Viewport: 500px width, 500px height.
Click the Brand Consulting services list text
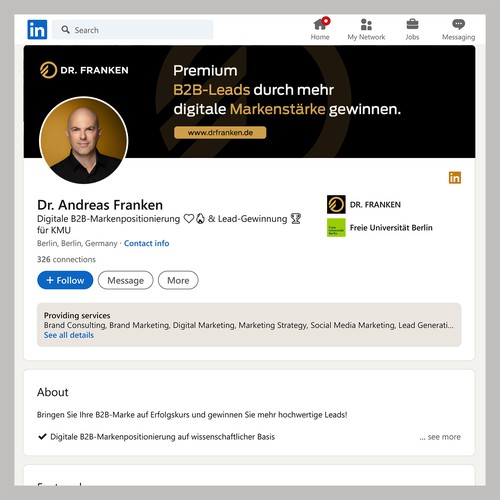(249, 325)
